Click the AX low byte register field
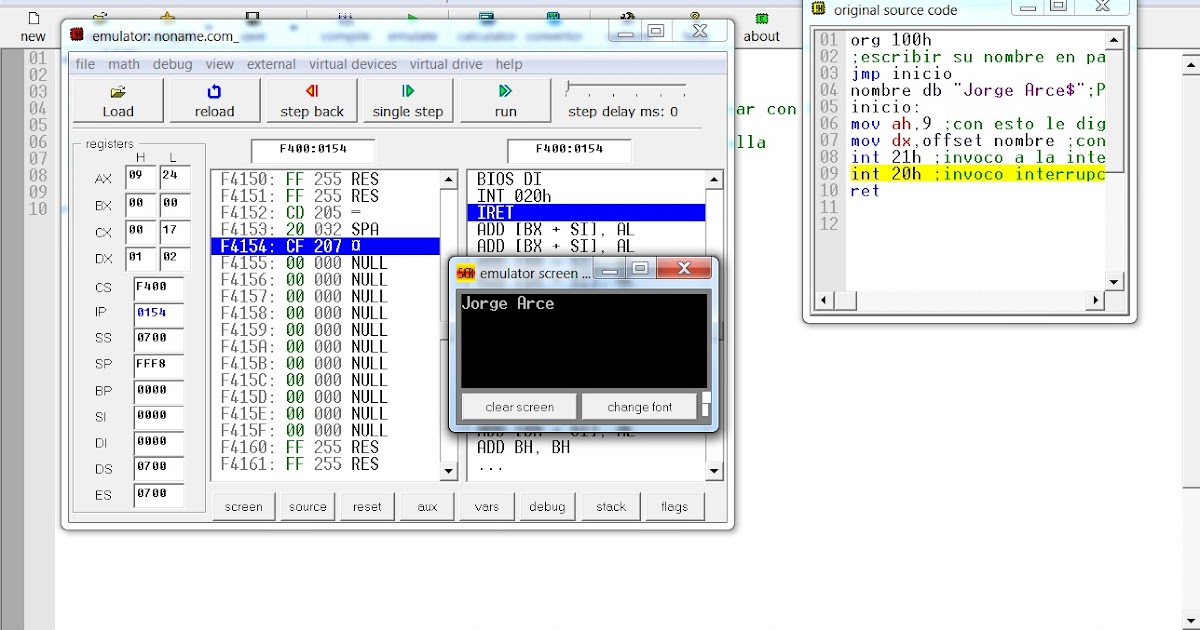Viewport: 1200px width, 630px height. 174,178
